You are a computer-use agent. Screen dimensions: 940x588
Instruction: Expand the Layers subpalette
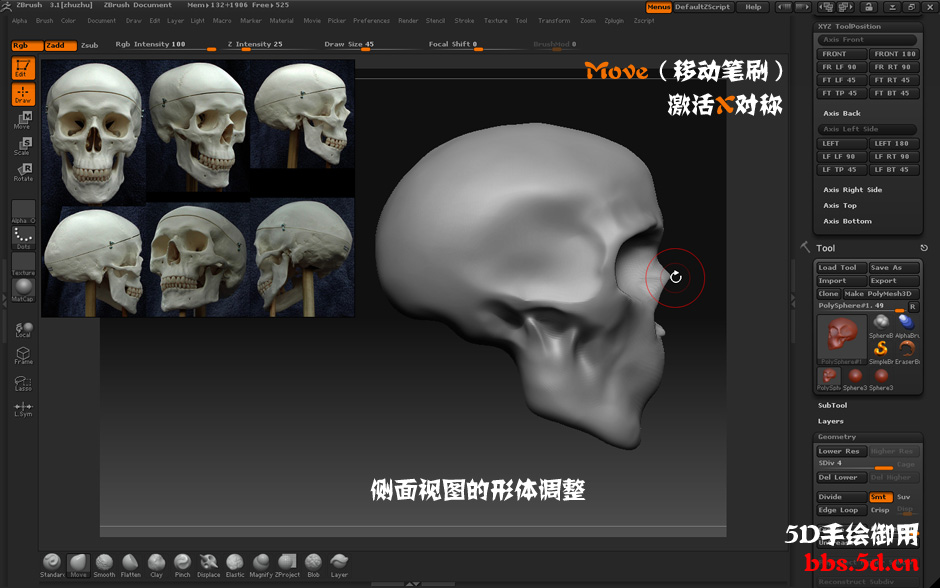point(831,421)
